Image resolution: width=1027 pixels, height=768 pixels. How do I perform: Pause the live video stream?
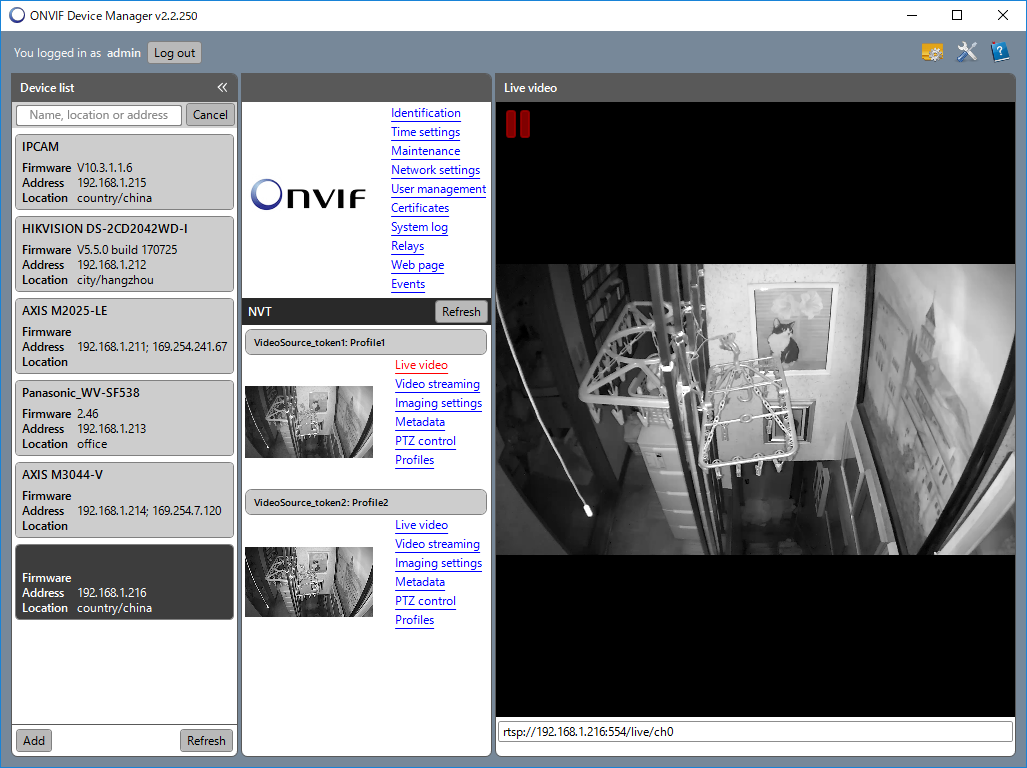point(517,124)
